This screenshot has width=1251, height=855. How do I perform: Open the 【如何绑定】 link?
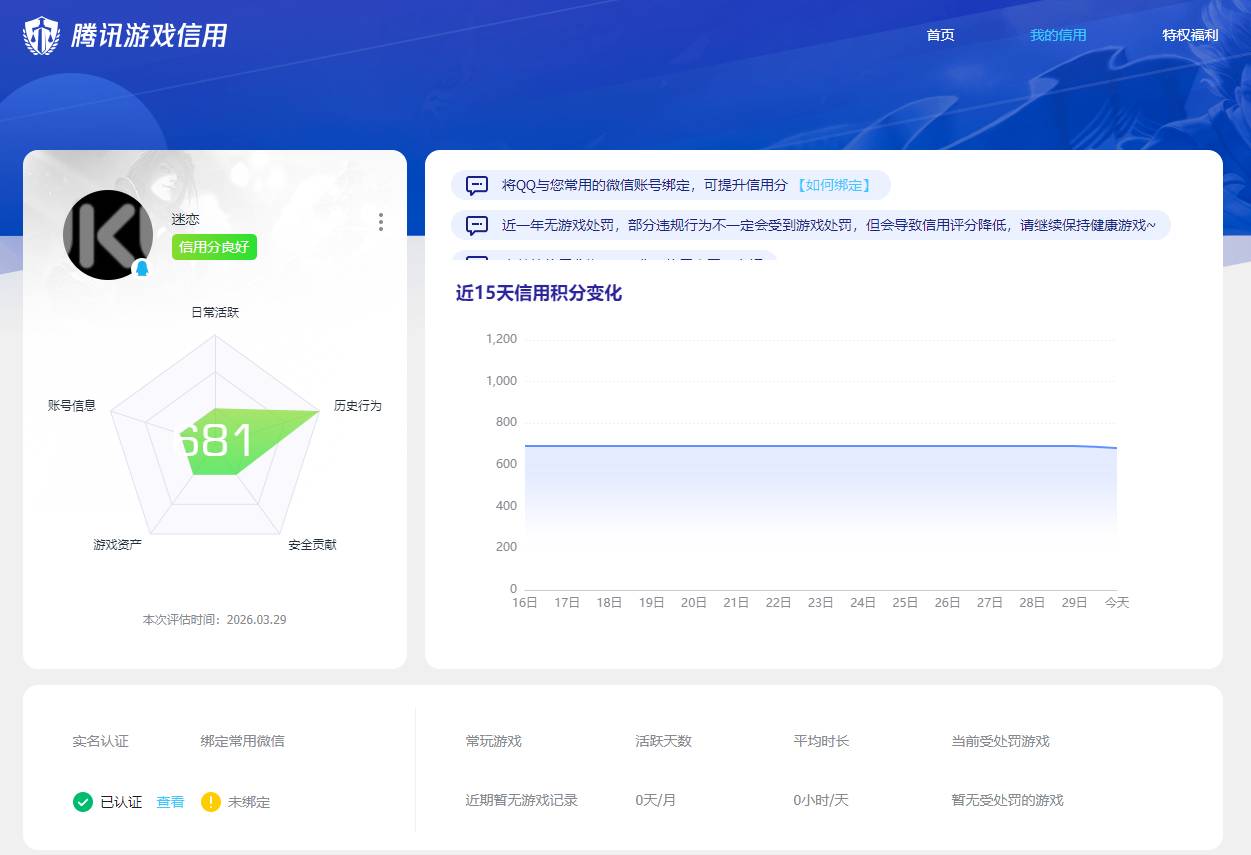(836, 185)
